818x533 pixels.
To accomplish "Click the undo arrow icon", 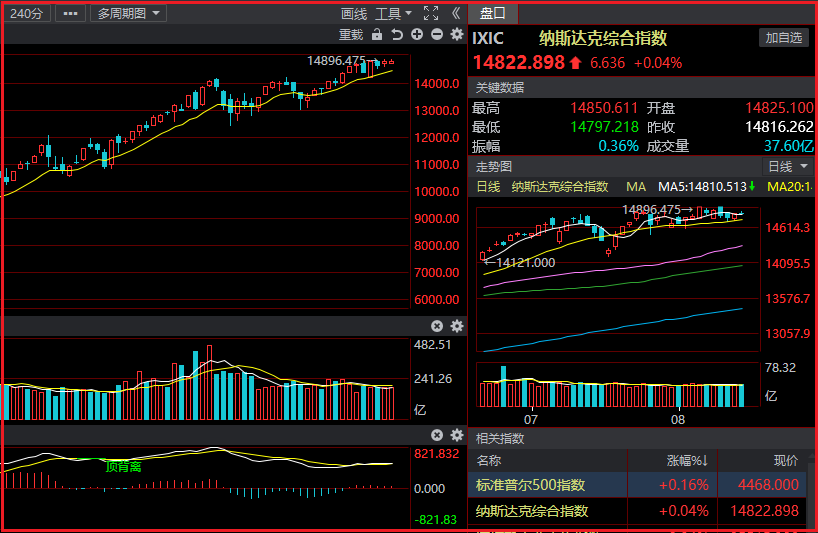I will click(397, 35).
